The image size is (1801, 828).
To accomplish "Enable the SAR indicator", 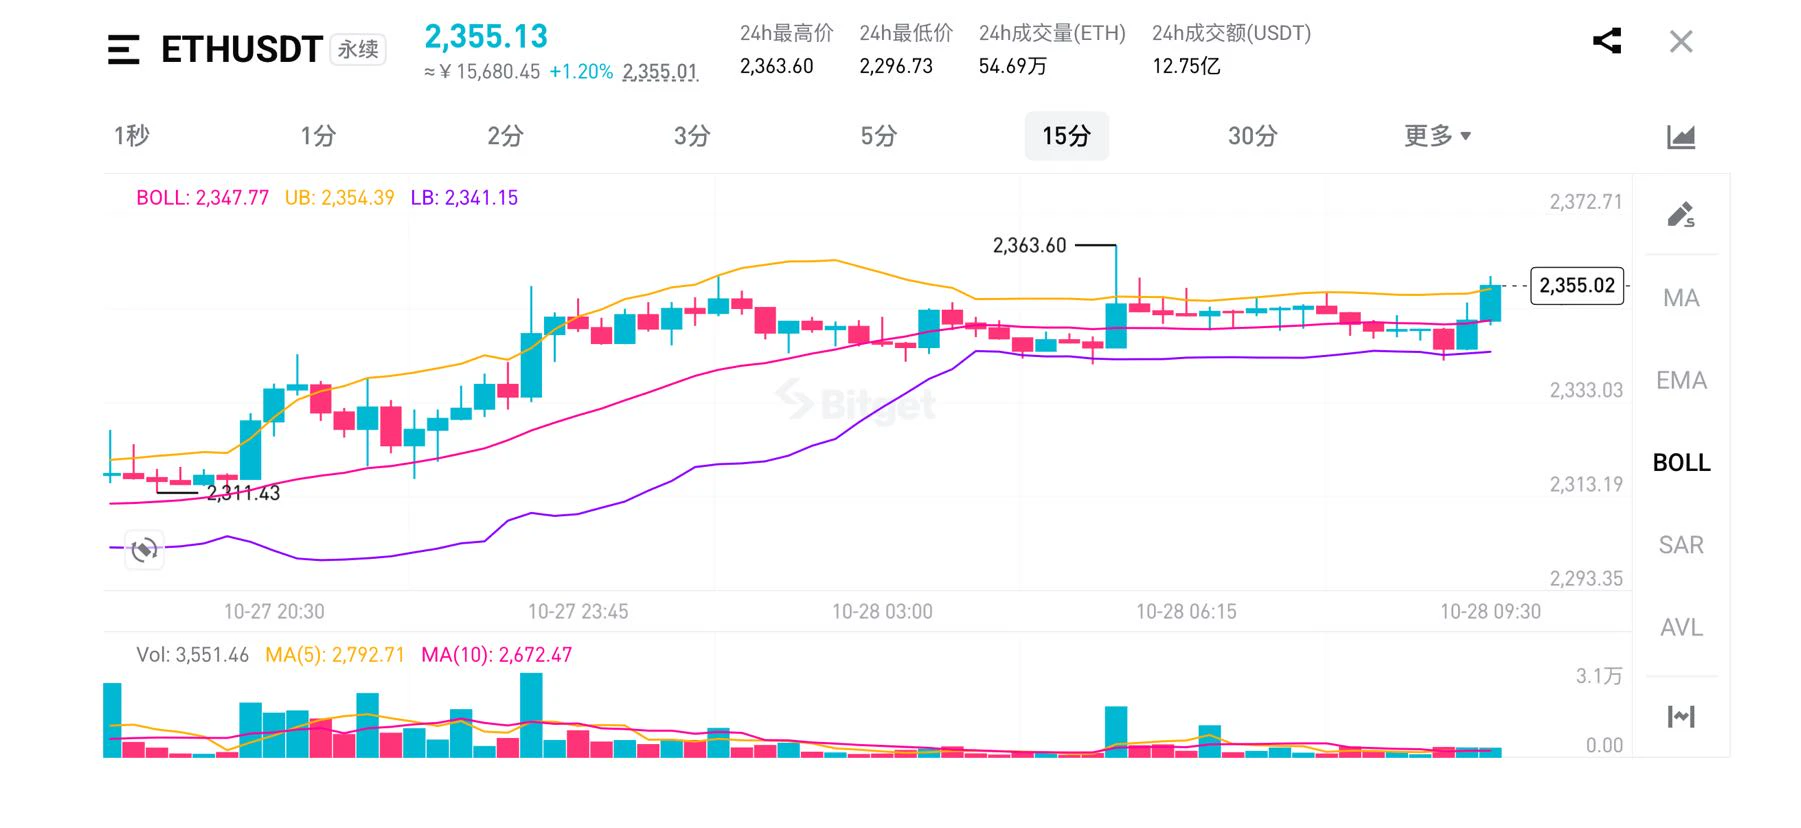I will pos(1681,545).
